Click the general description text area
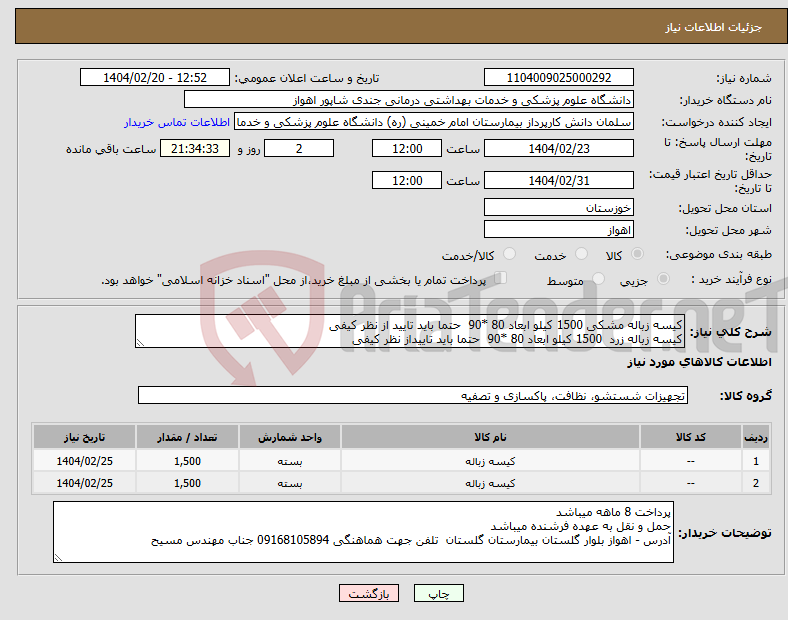788x620 pixels. [410, 331]
